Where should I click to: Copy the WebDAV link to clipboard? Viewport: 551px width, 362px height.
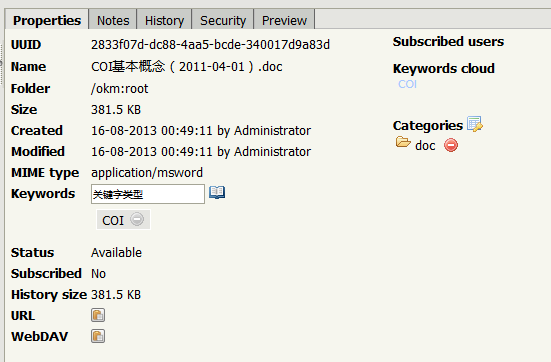click(x=98, y=336)
